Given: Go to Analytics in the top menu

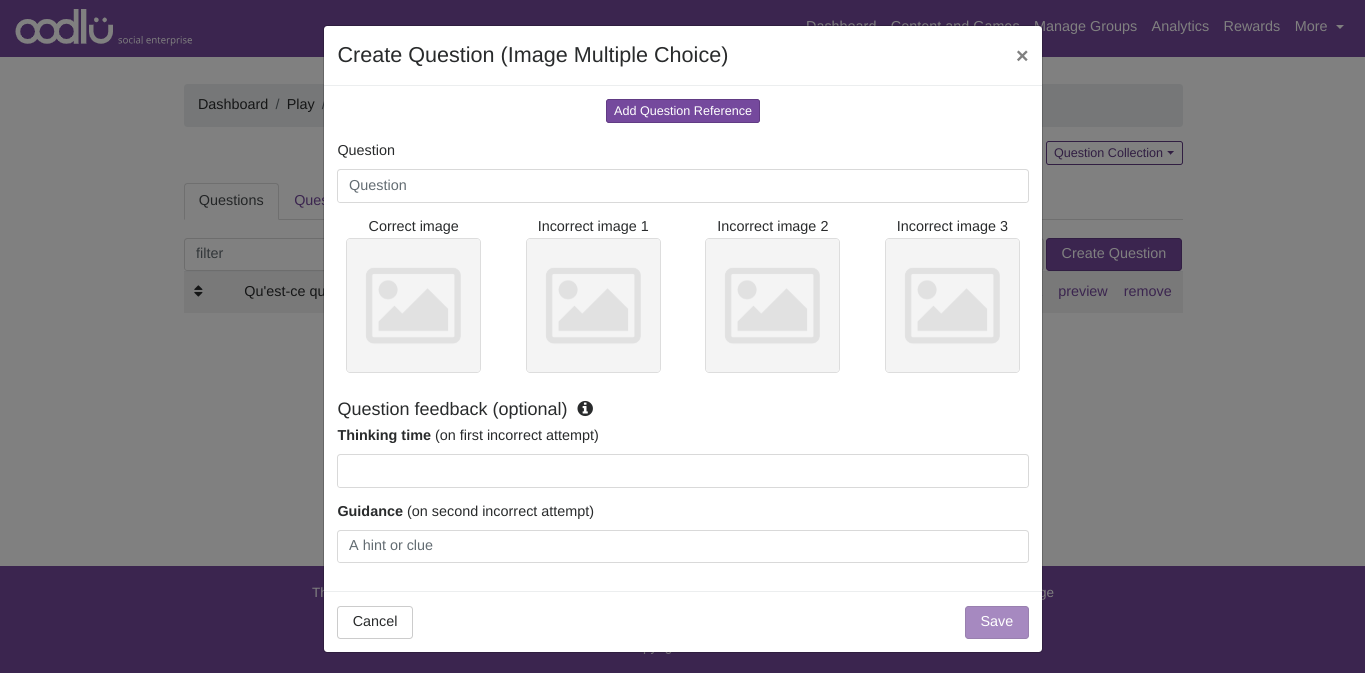Looking at the screenshot, I should tap(1180, 27).
